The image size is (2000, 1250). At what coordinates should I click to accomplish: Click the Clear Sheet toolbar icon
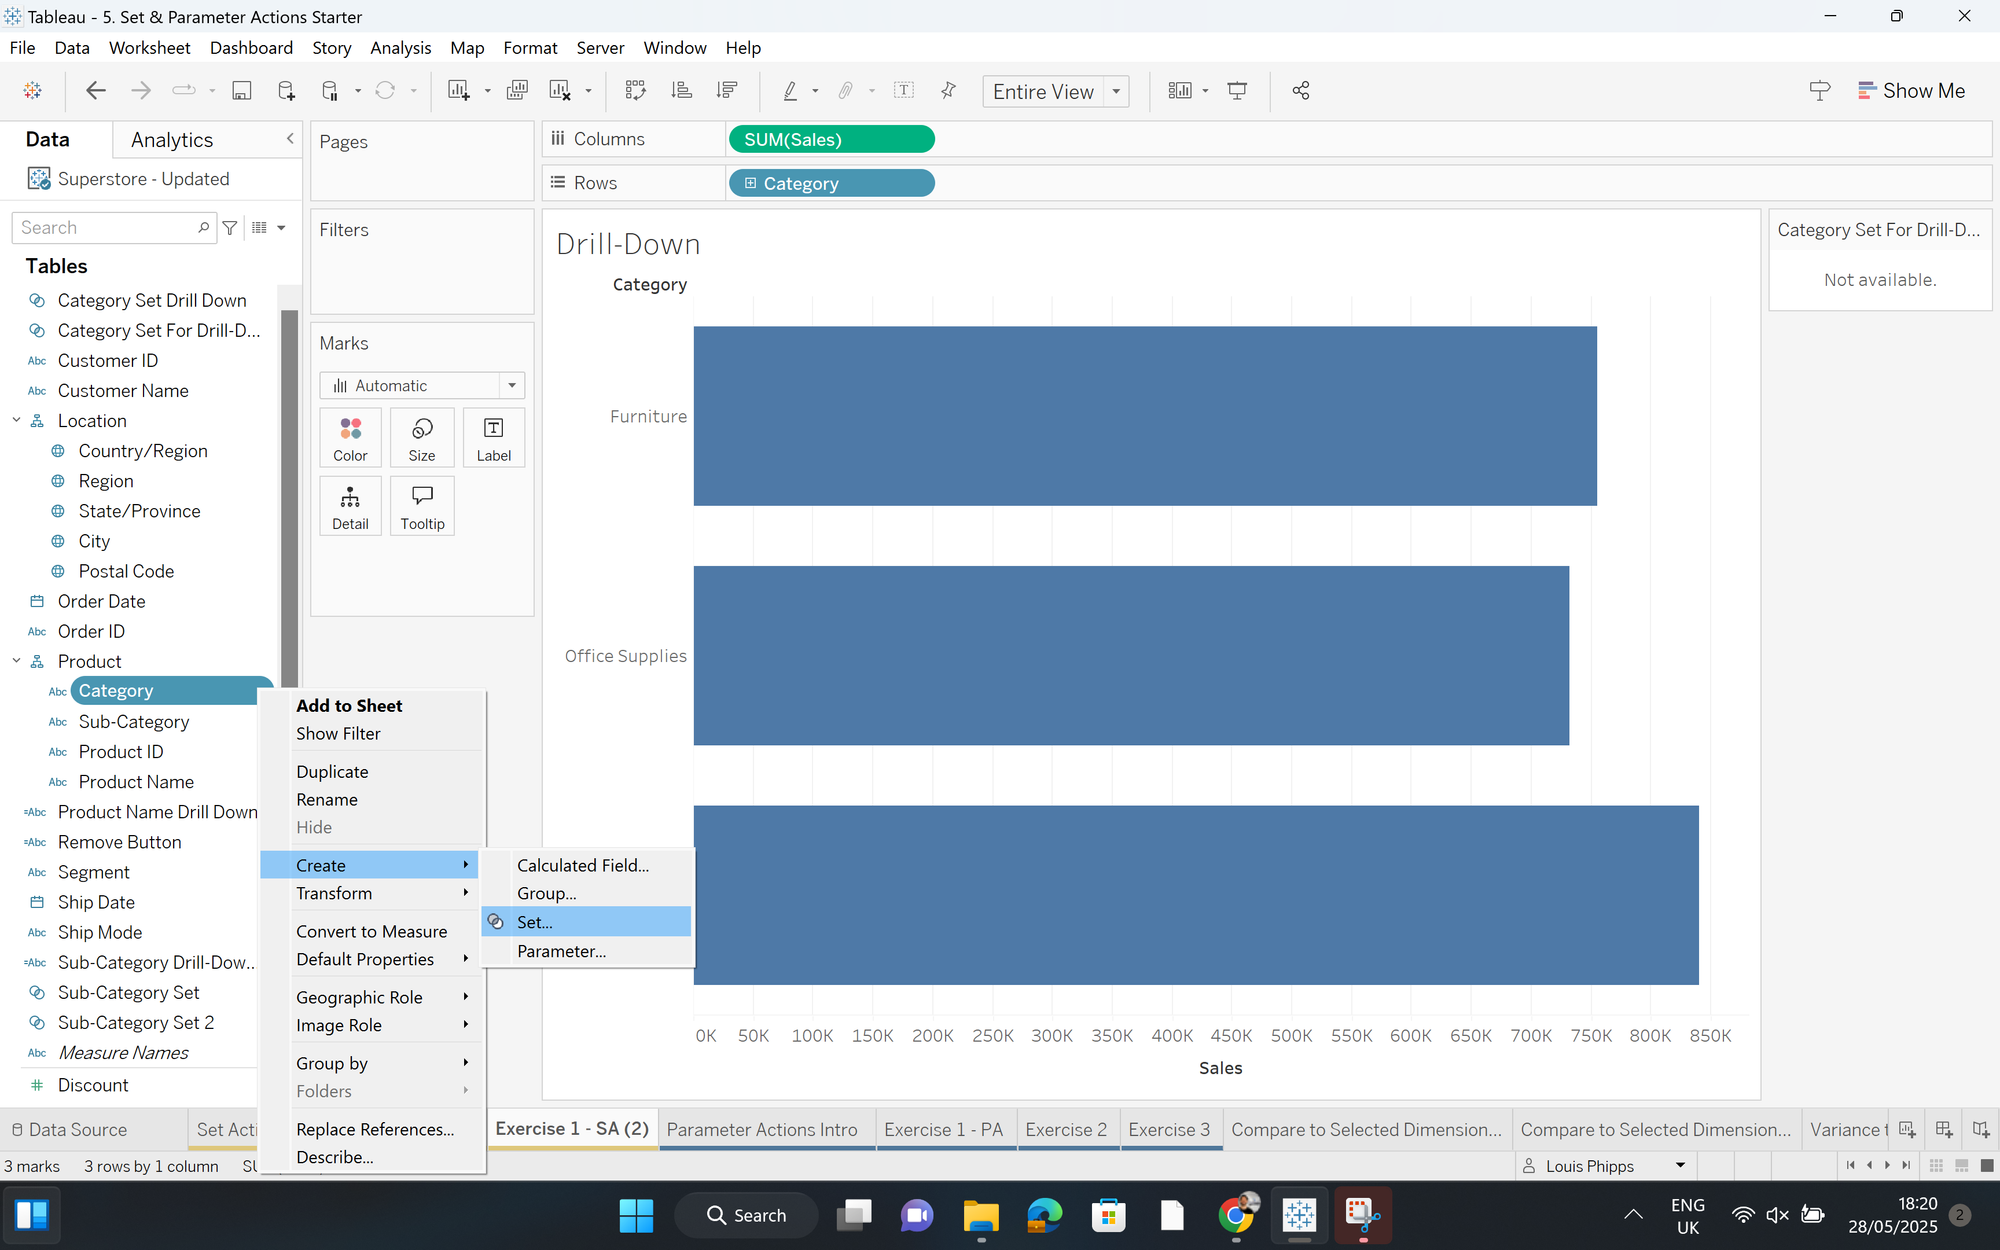pyautogui.click(x=560, y=91)
